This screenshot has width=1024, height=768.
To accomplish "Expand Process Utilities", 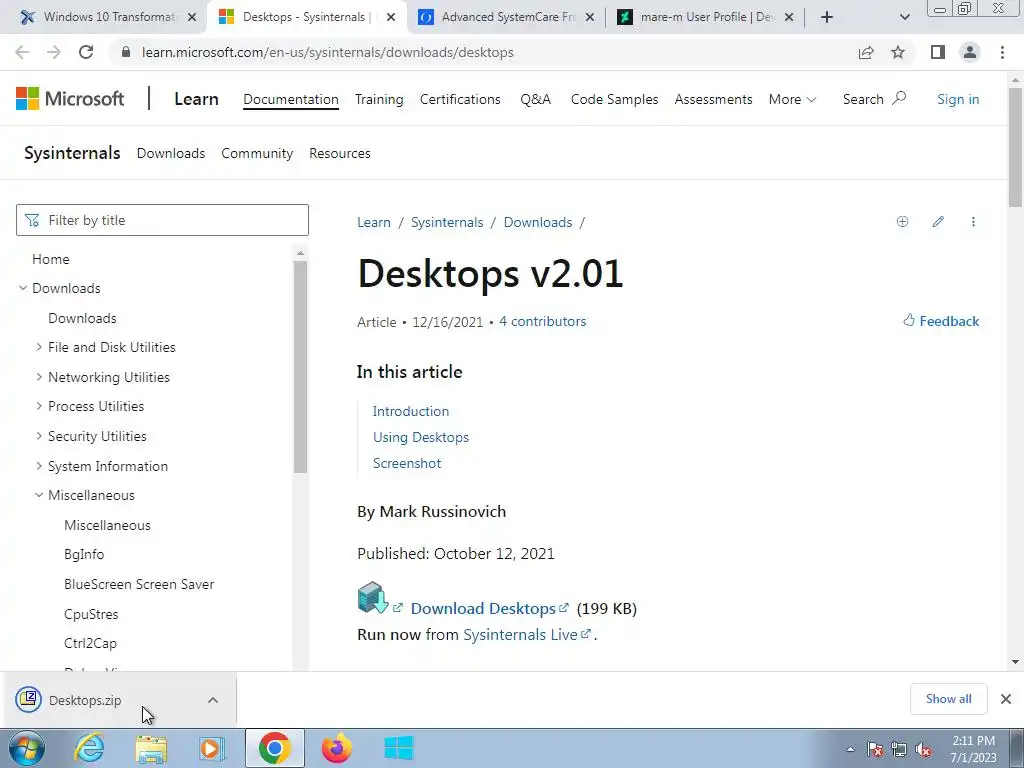I will pyautogui.click(x=39, y=406).
